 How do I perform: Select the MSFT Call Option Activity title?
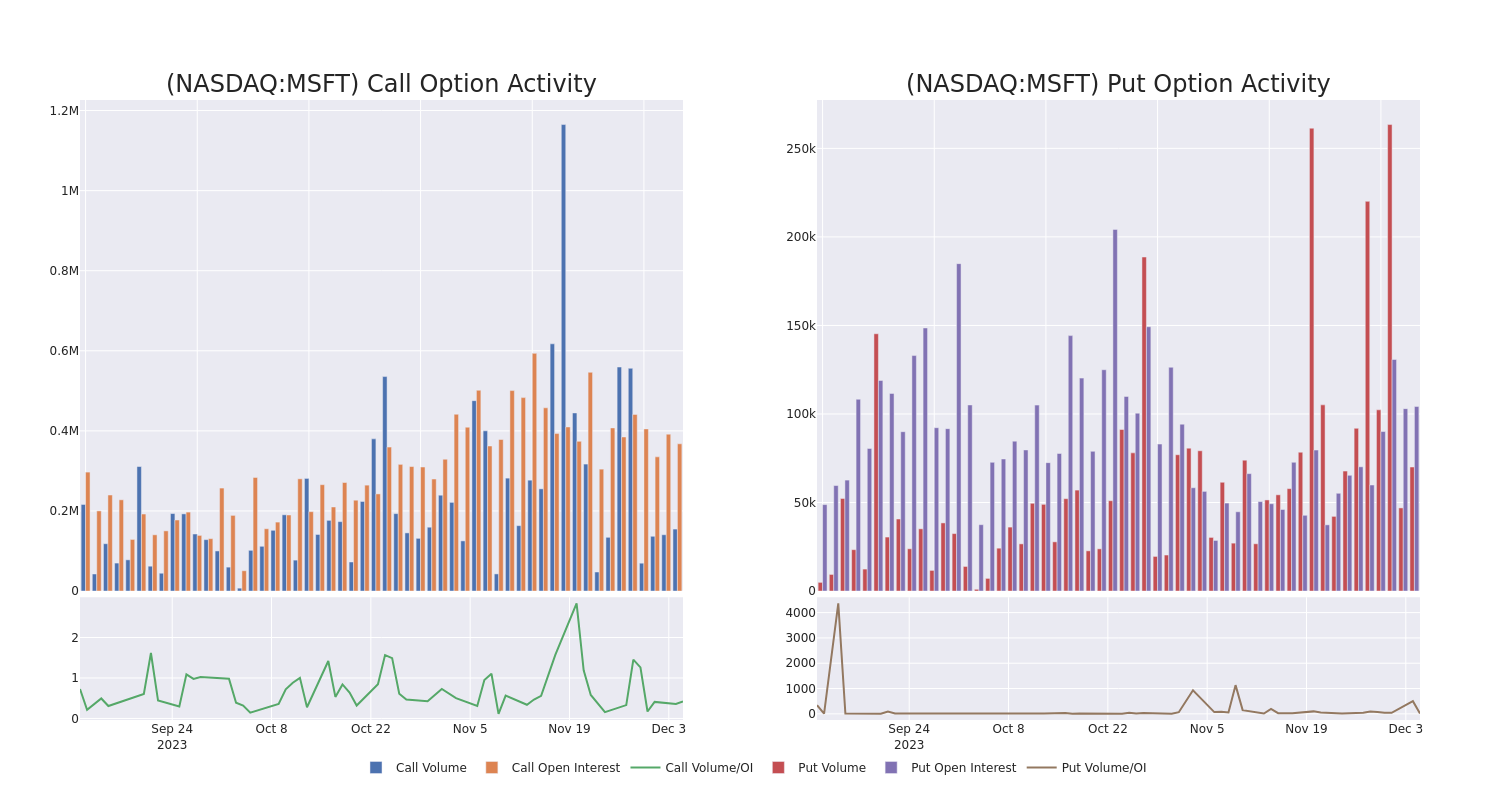tap(381, 84)
